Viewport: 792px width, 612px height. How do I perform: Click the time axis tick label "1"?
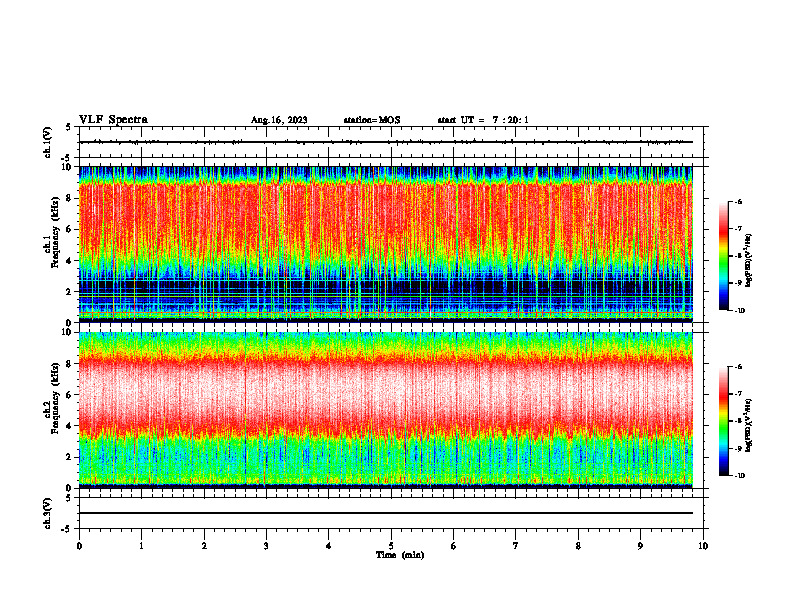[141, 546]
